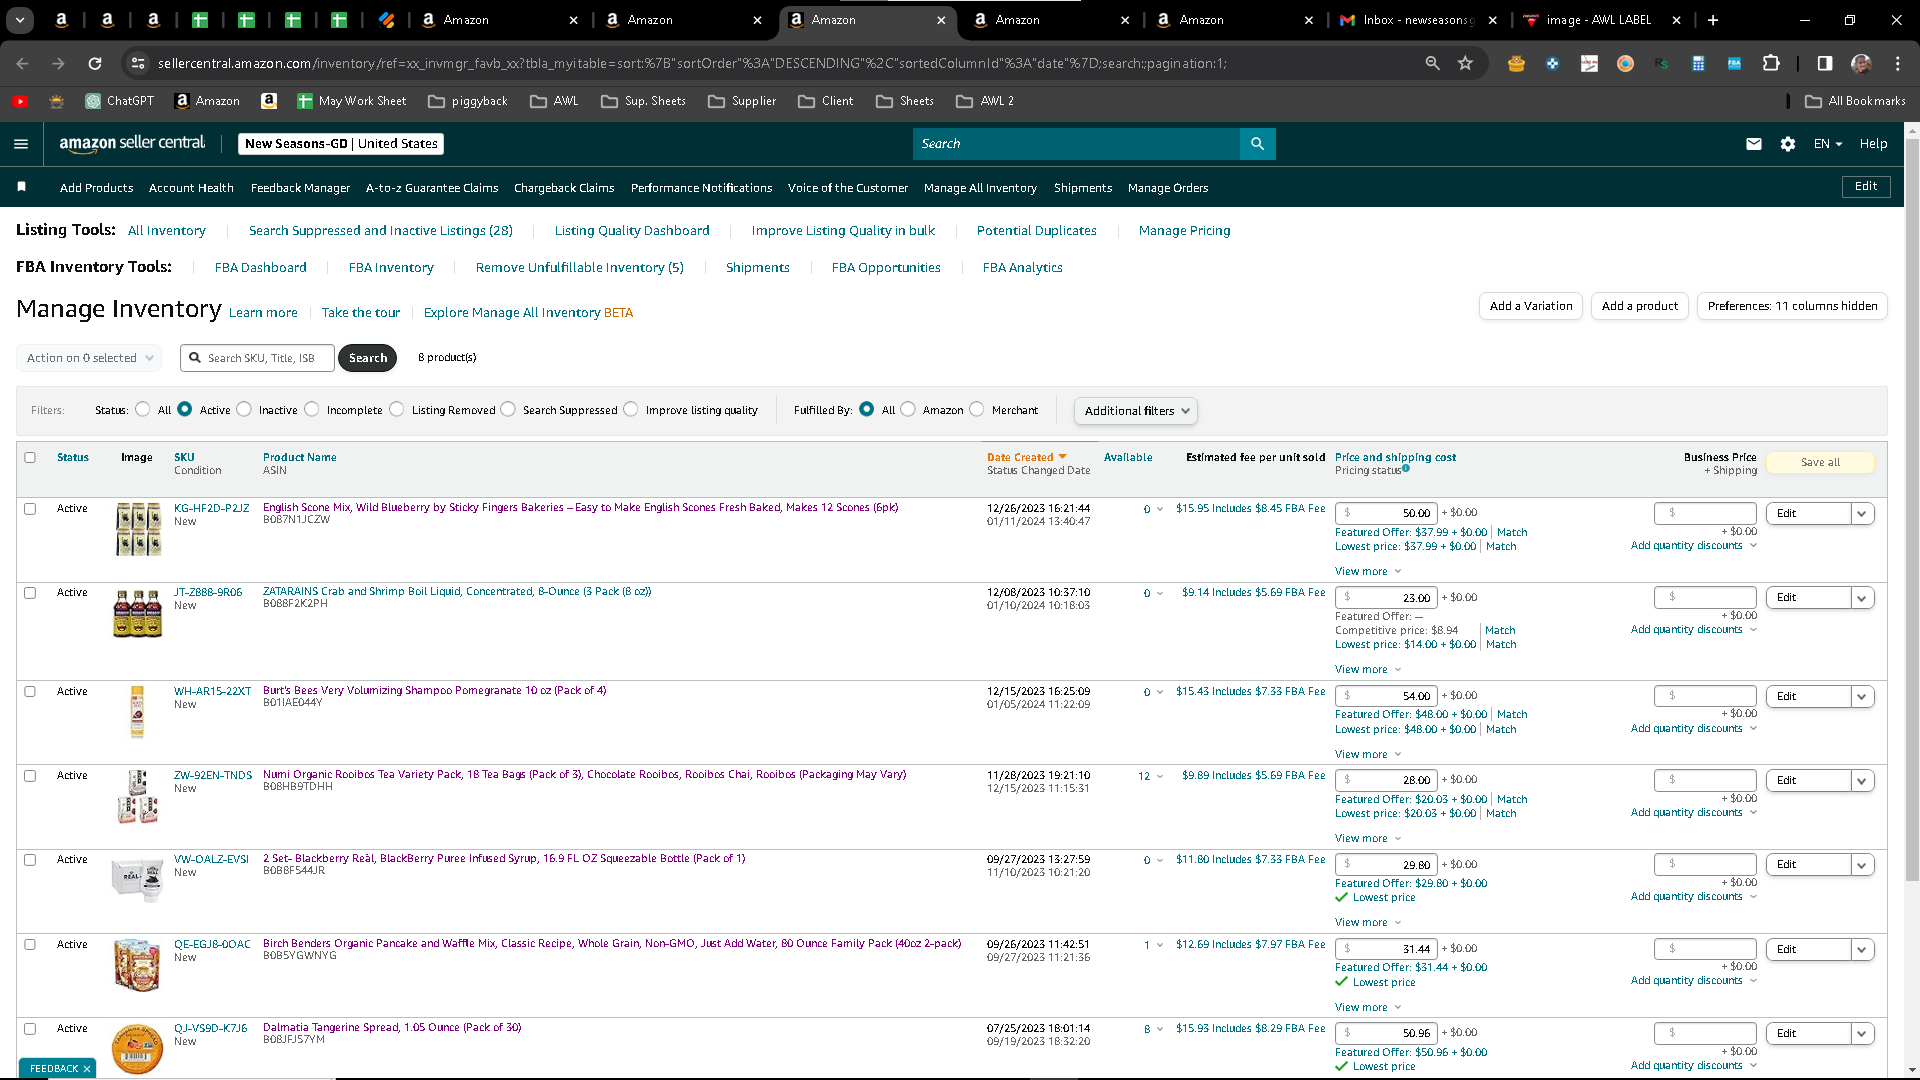Open the piggyback bookmarks folder
Screen dimensions: 1920x1080
468,101
